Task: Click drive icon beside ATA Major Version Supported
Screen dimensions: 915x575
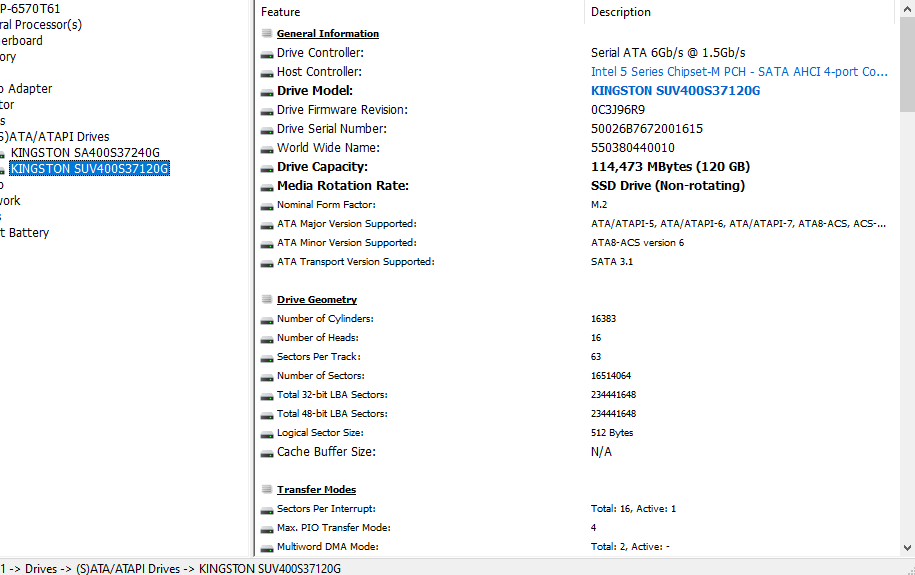Action: tap(267, 225)
